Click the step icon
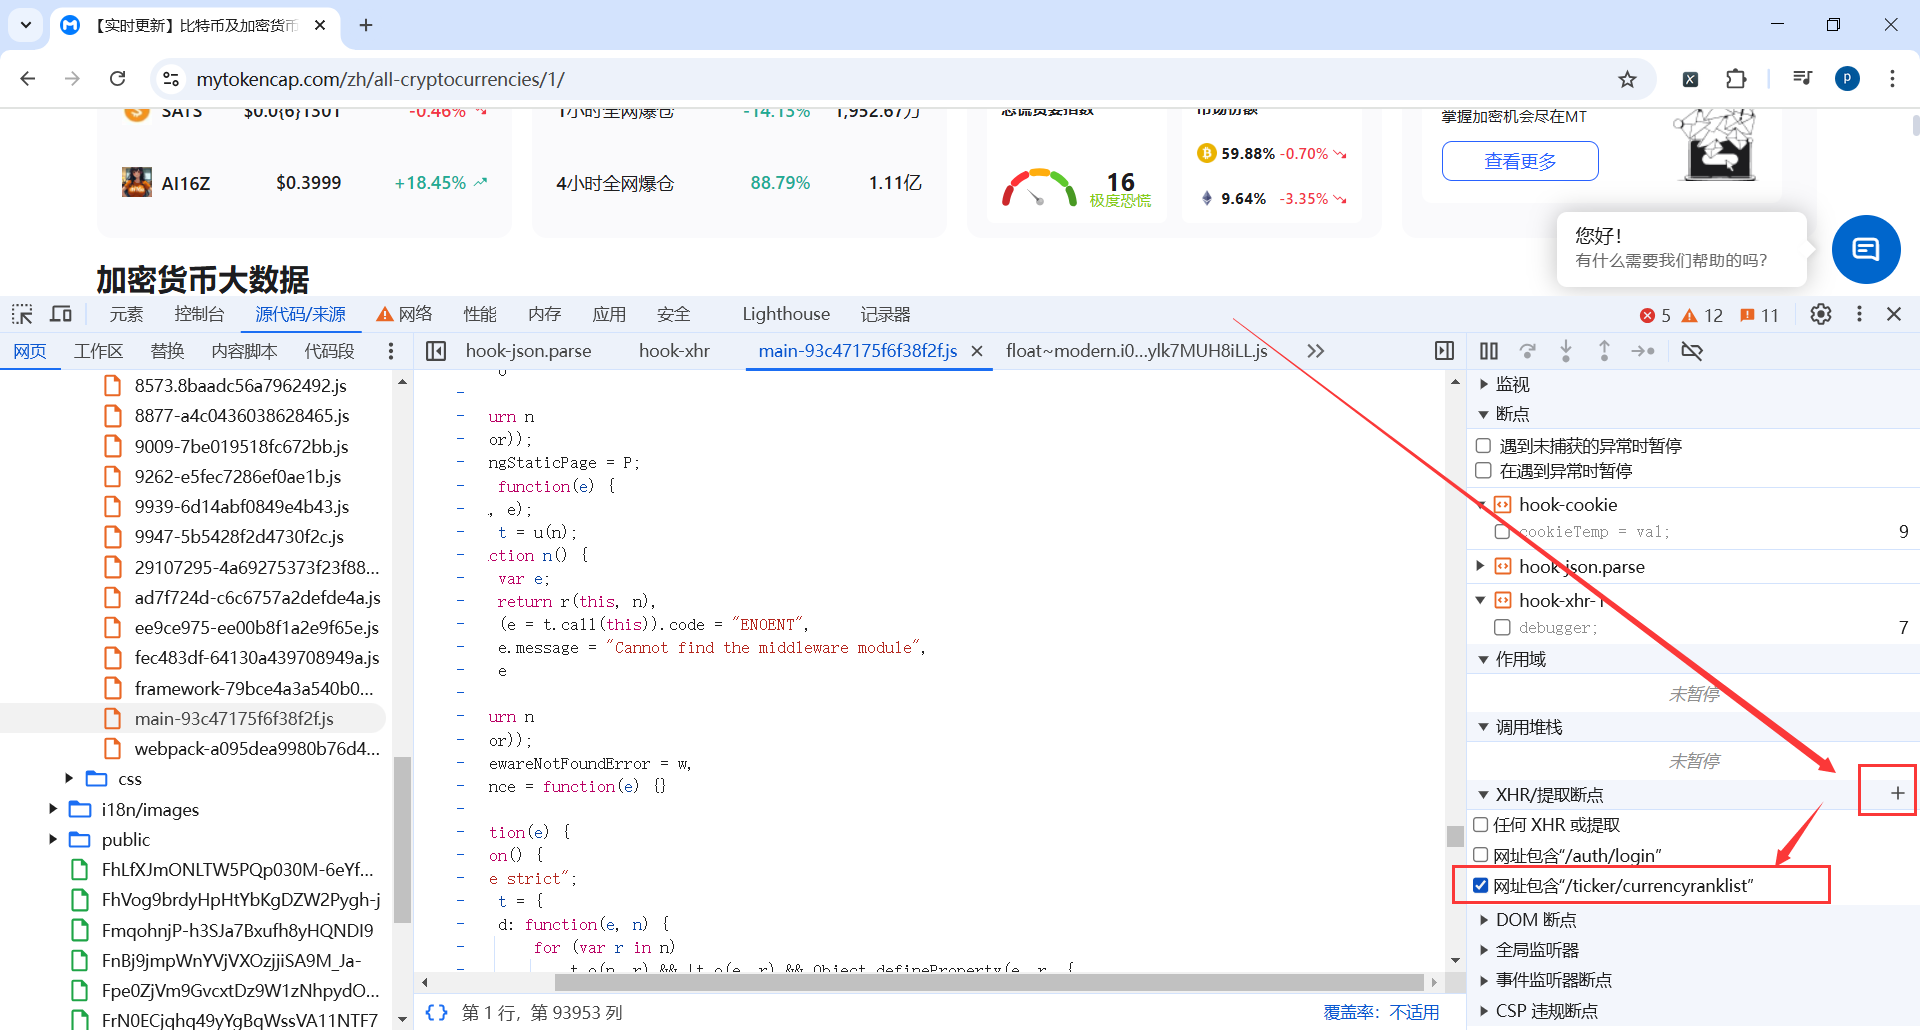The height and width of the screenshot is (1030, 1920). [1643, 351]
